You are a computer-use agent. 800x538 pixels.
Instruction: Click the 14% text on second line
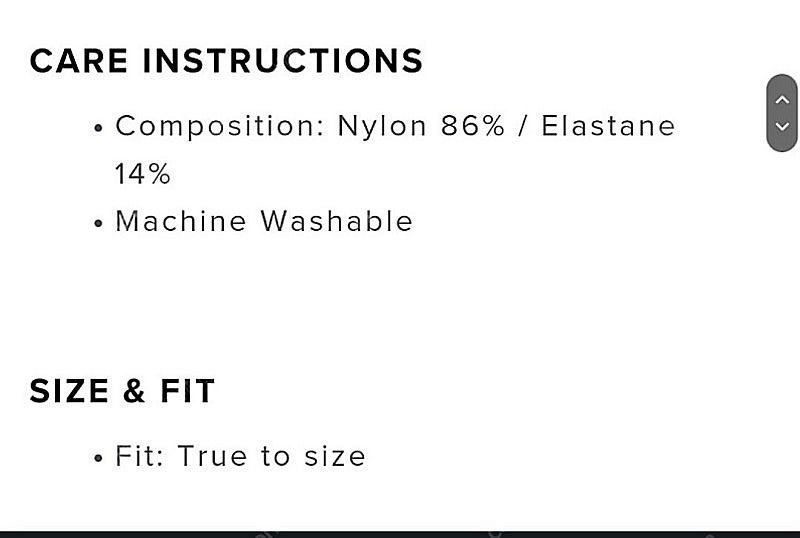coord(143,174)
